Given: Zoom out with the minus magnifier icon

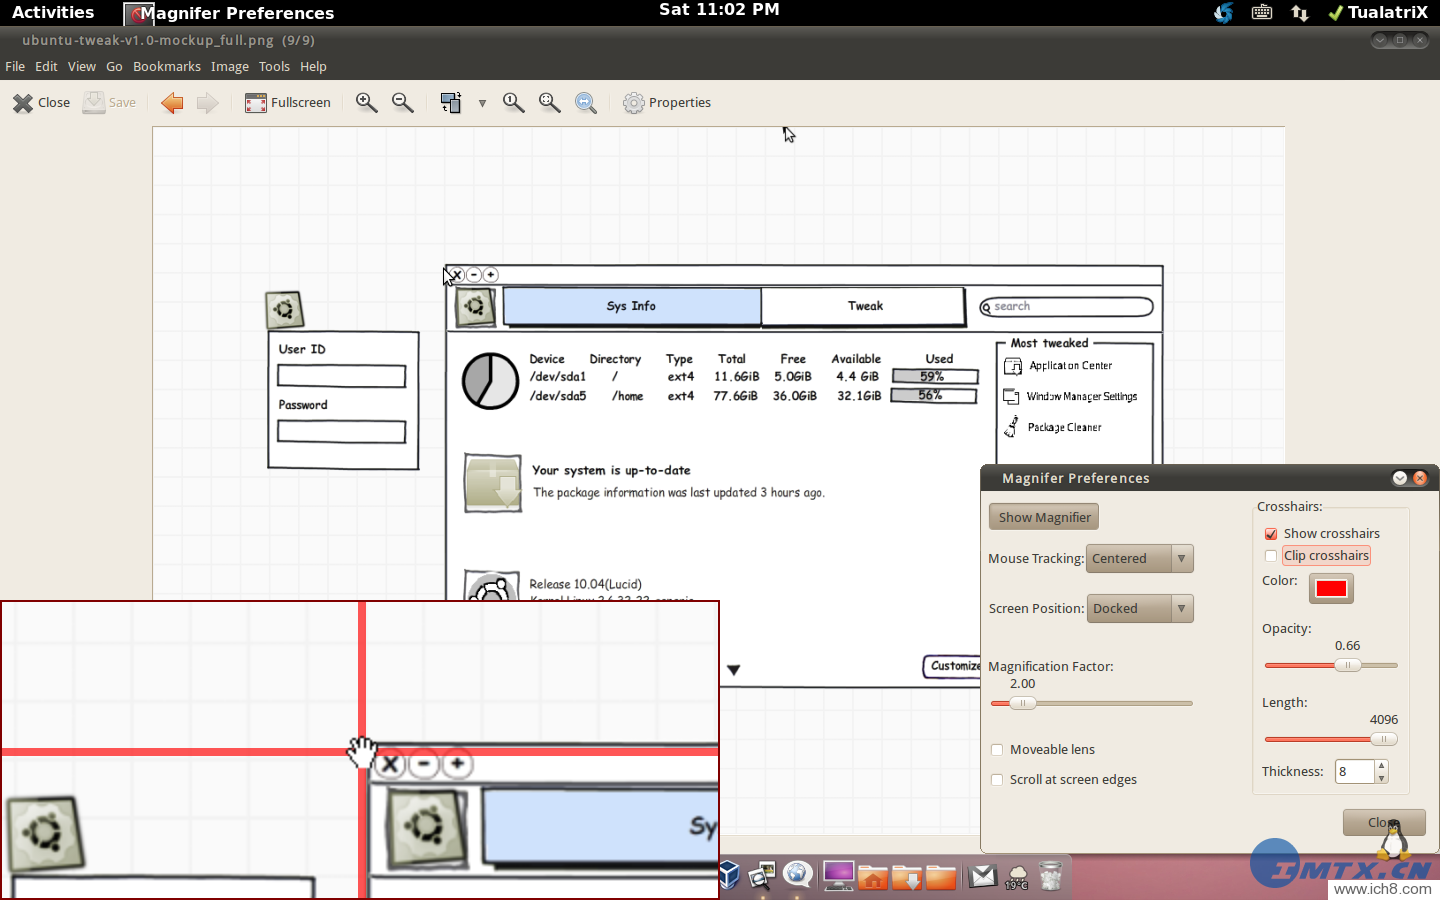Looking at the screenshot, I should click(x=403, y=103).
